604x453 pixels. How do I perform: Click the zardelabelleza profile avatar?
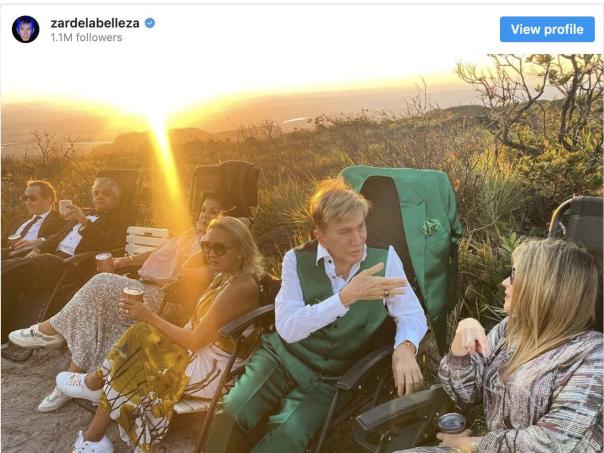(26, 29)
